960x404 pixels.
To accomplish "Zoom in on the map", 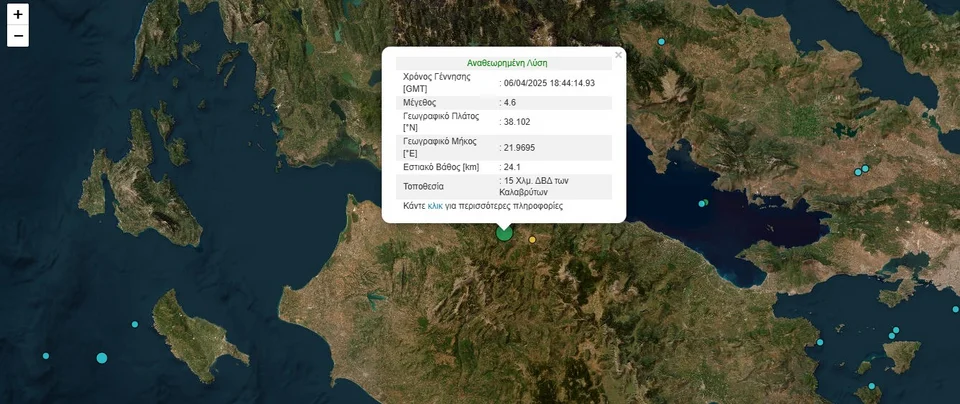I will pyautogui.click(x=18, y=15).
